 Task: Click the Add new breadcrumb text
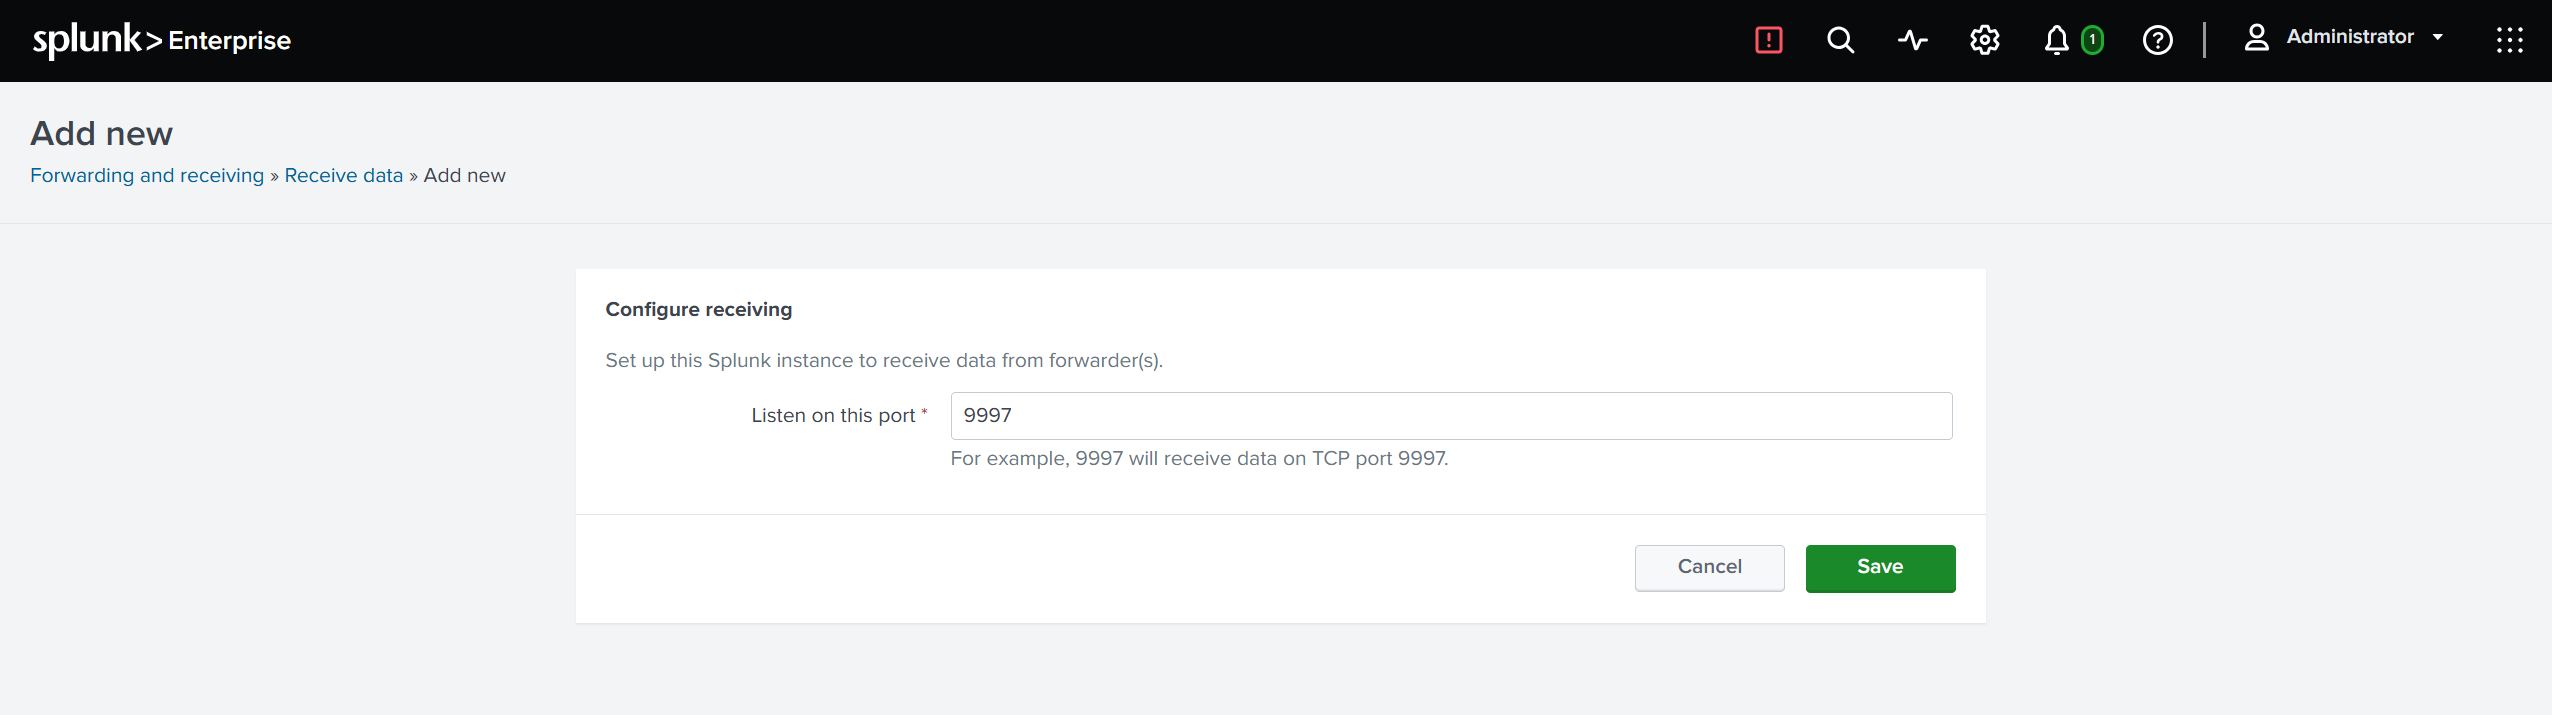[x=464, y=175]
